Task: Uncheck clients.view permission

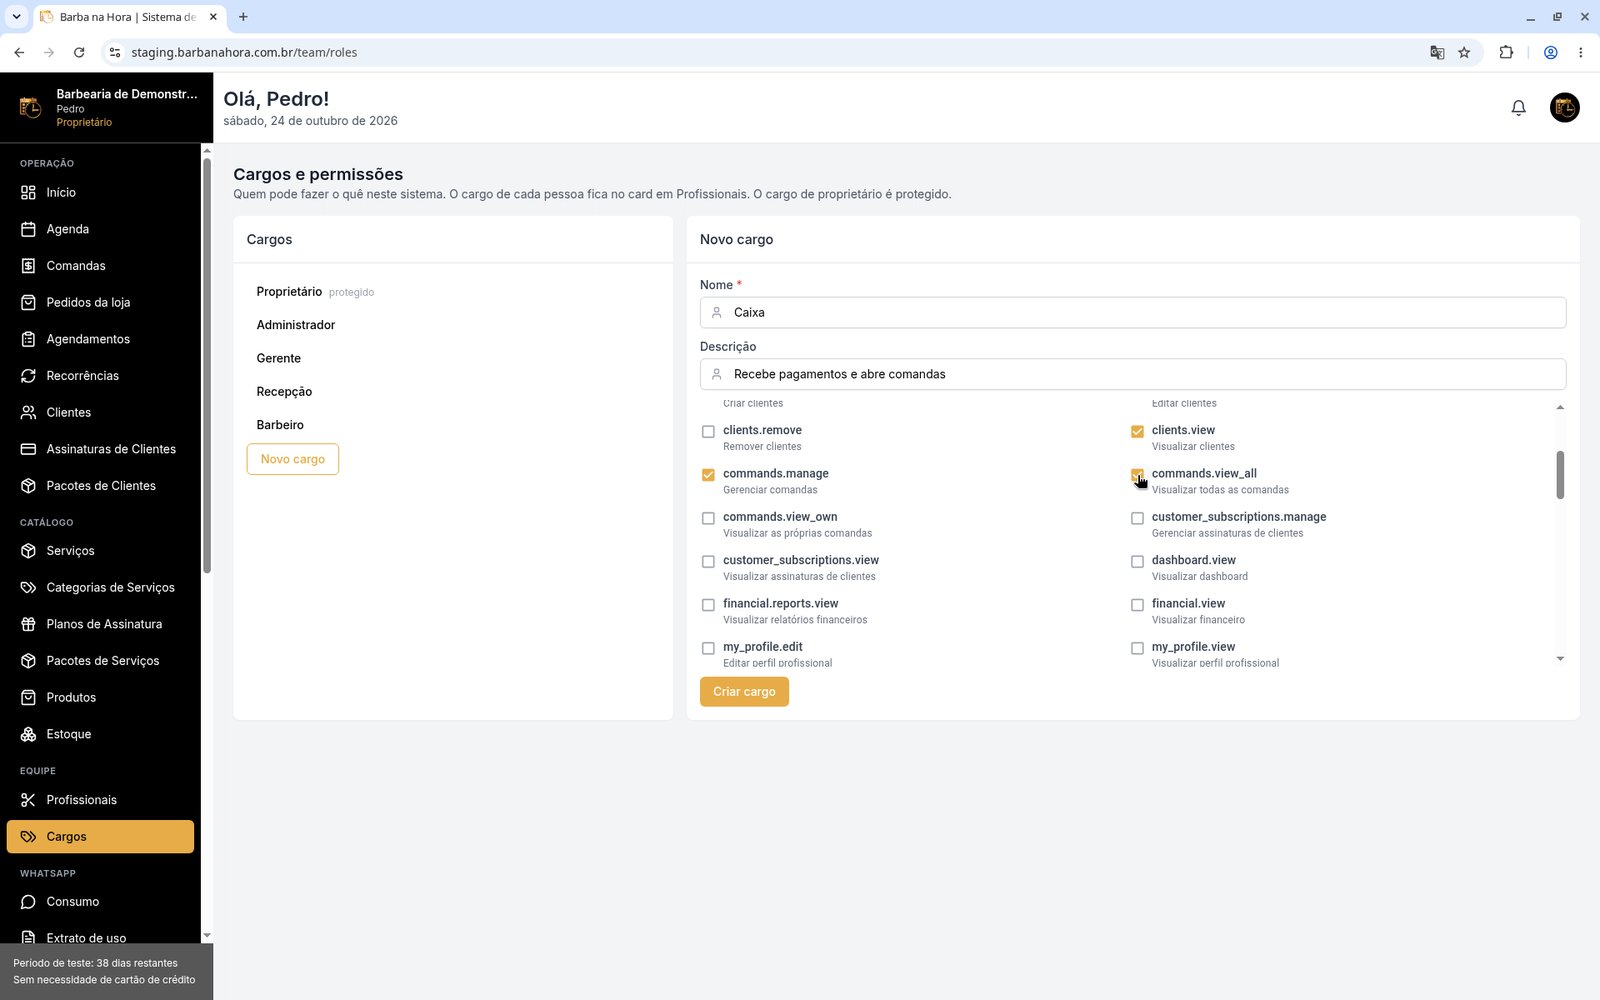Action: [x=1137, y=432]
